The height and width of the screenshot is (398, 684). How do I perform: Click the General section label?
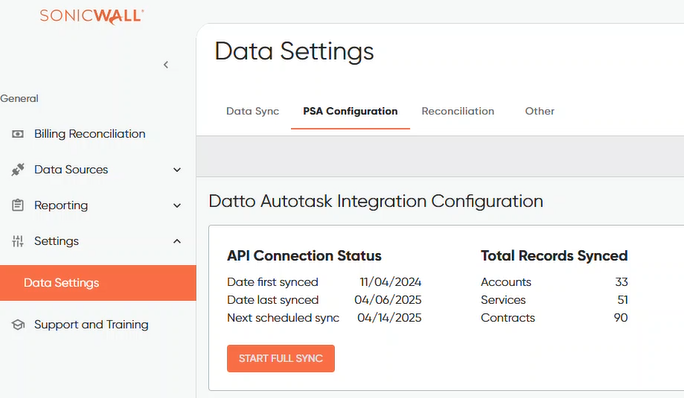[19, 99]
